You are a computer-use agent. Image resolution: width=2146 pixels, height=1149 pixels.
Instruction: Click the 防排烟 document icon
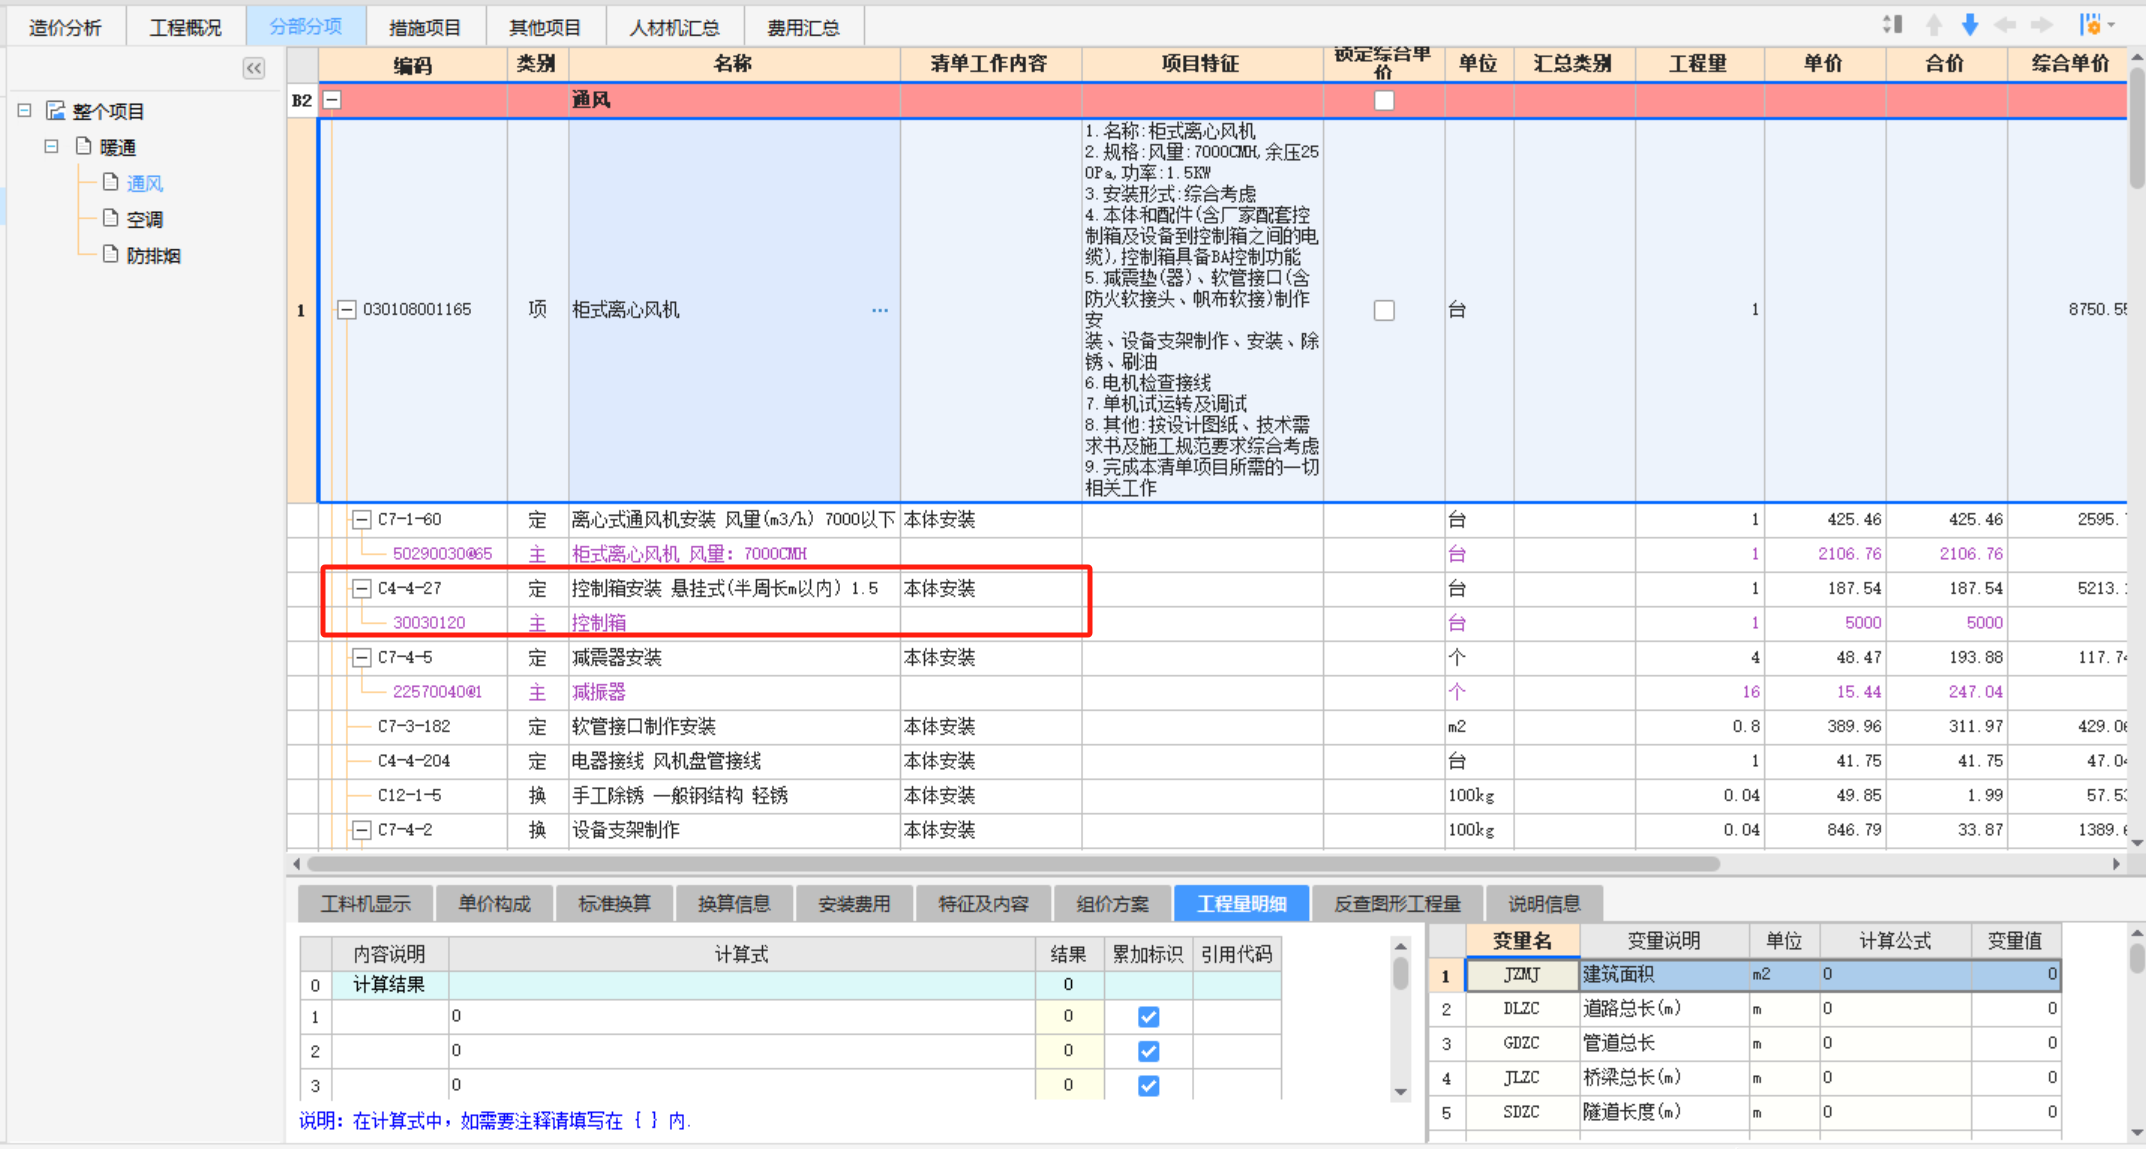[x=111, y=255]
